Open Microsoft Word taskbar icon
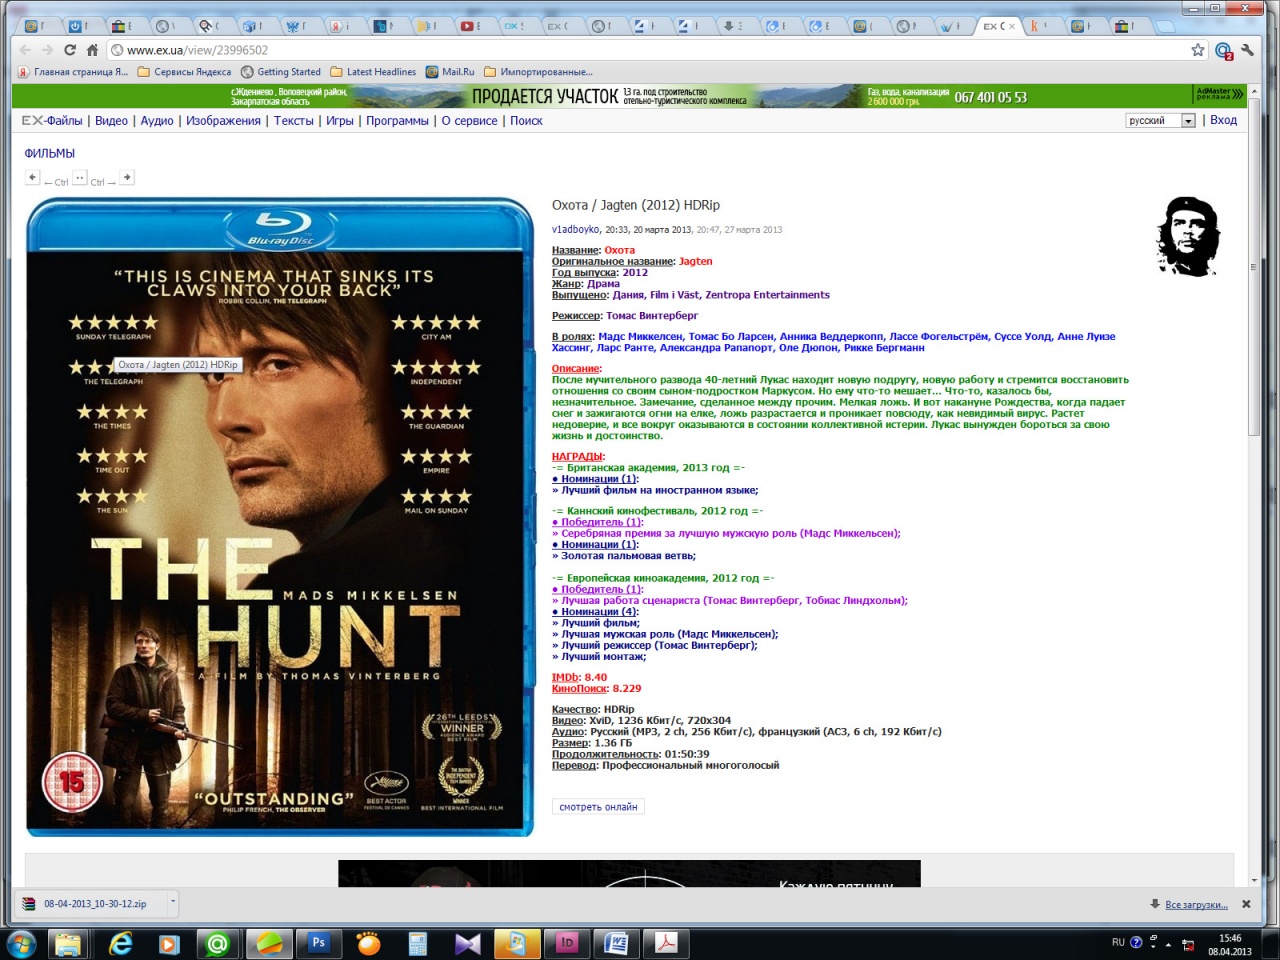 [x=617, y=943]
